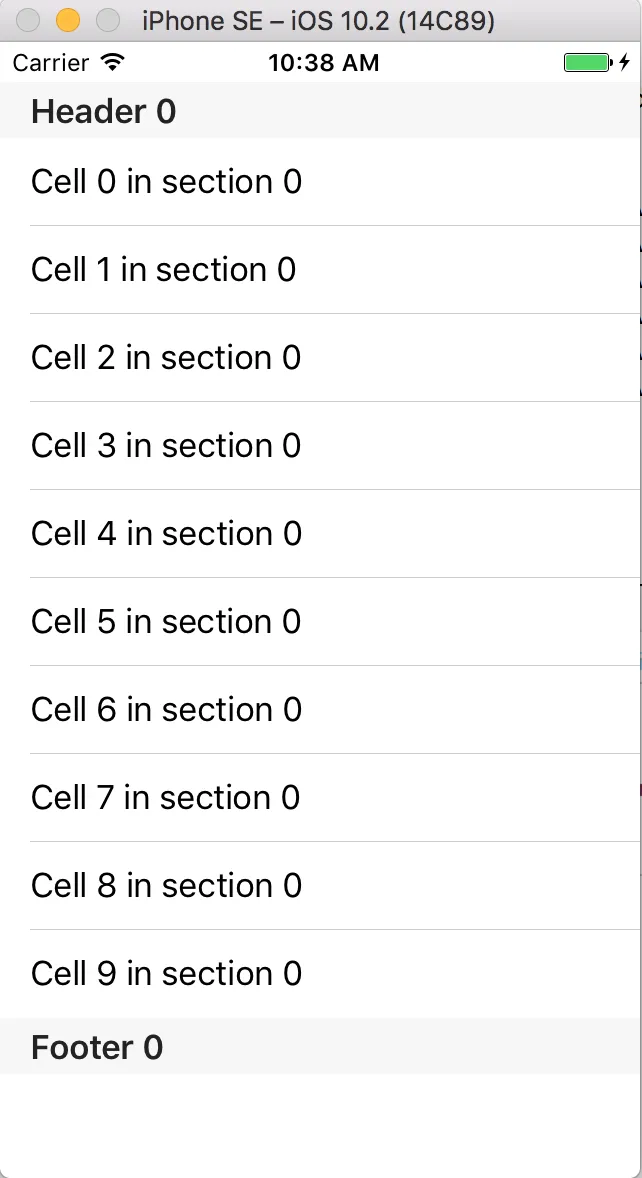Click the battery charging bolt icon
Viewport: 642px width, 1178px height.
[x=625, y=63]
